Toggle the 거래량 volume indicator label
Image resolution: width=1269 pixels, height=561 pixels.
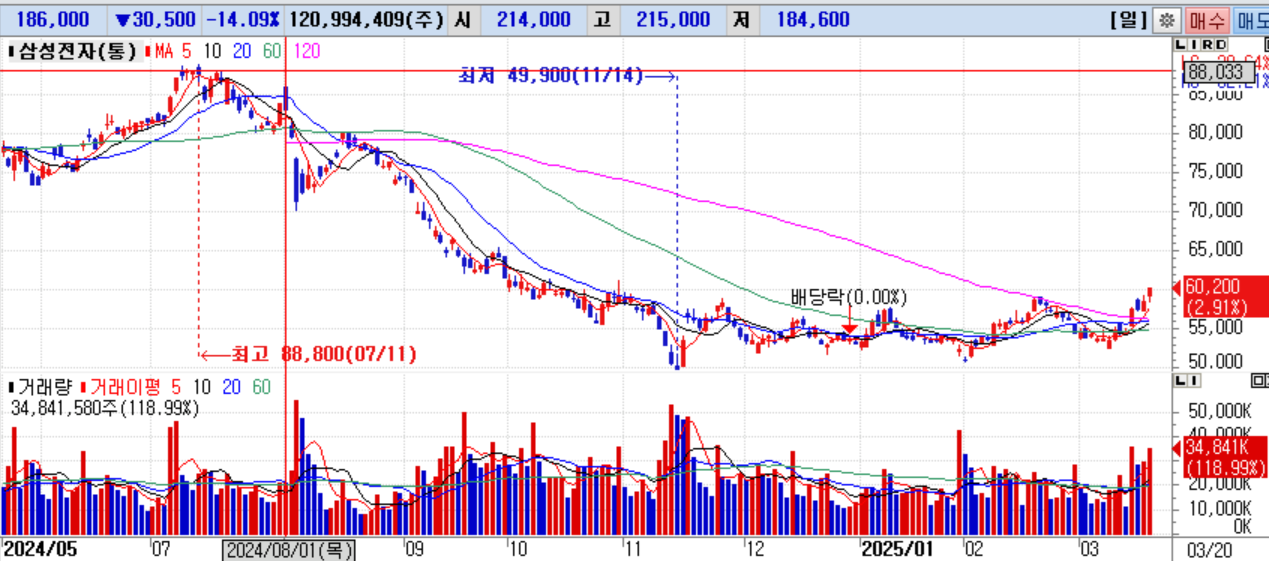(x=45, y=387)
